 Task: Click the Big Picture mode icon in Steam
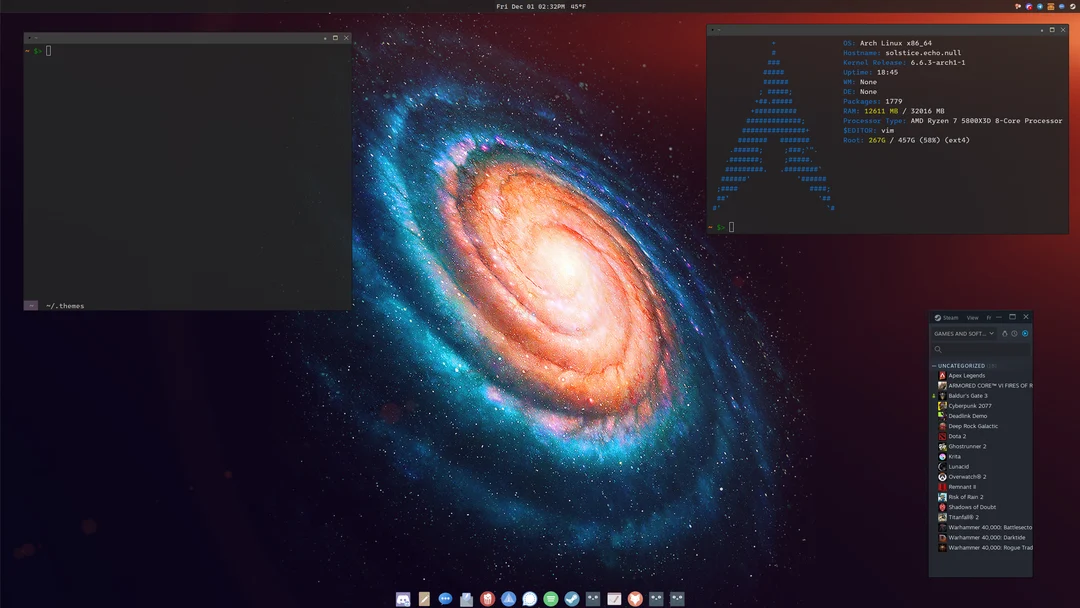(1025, 333)
